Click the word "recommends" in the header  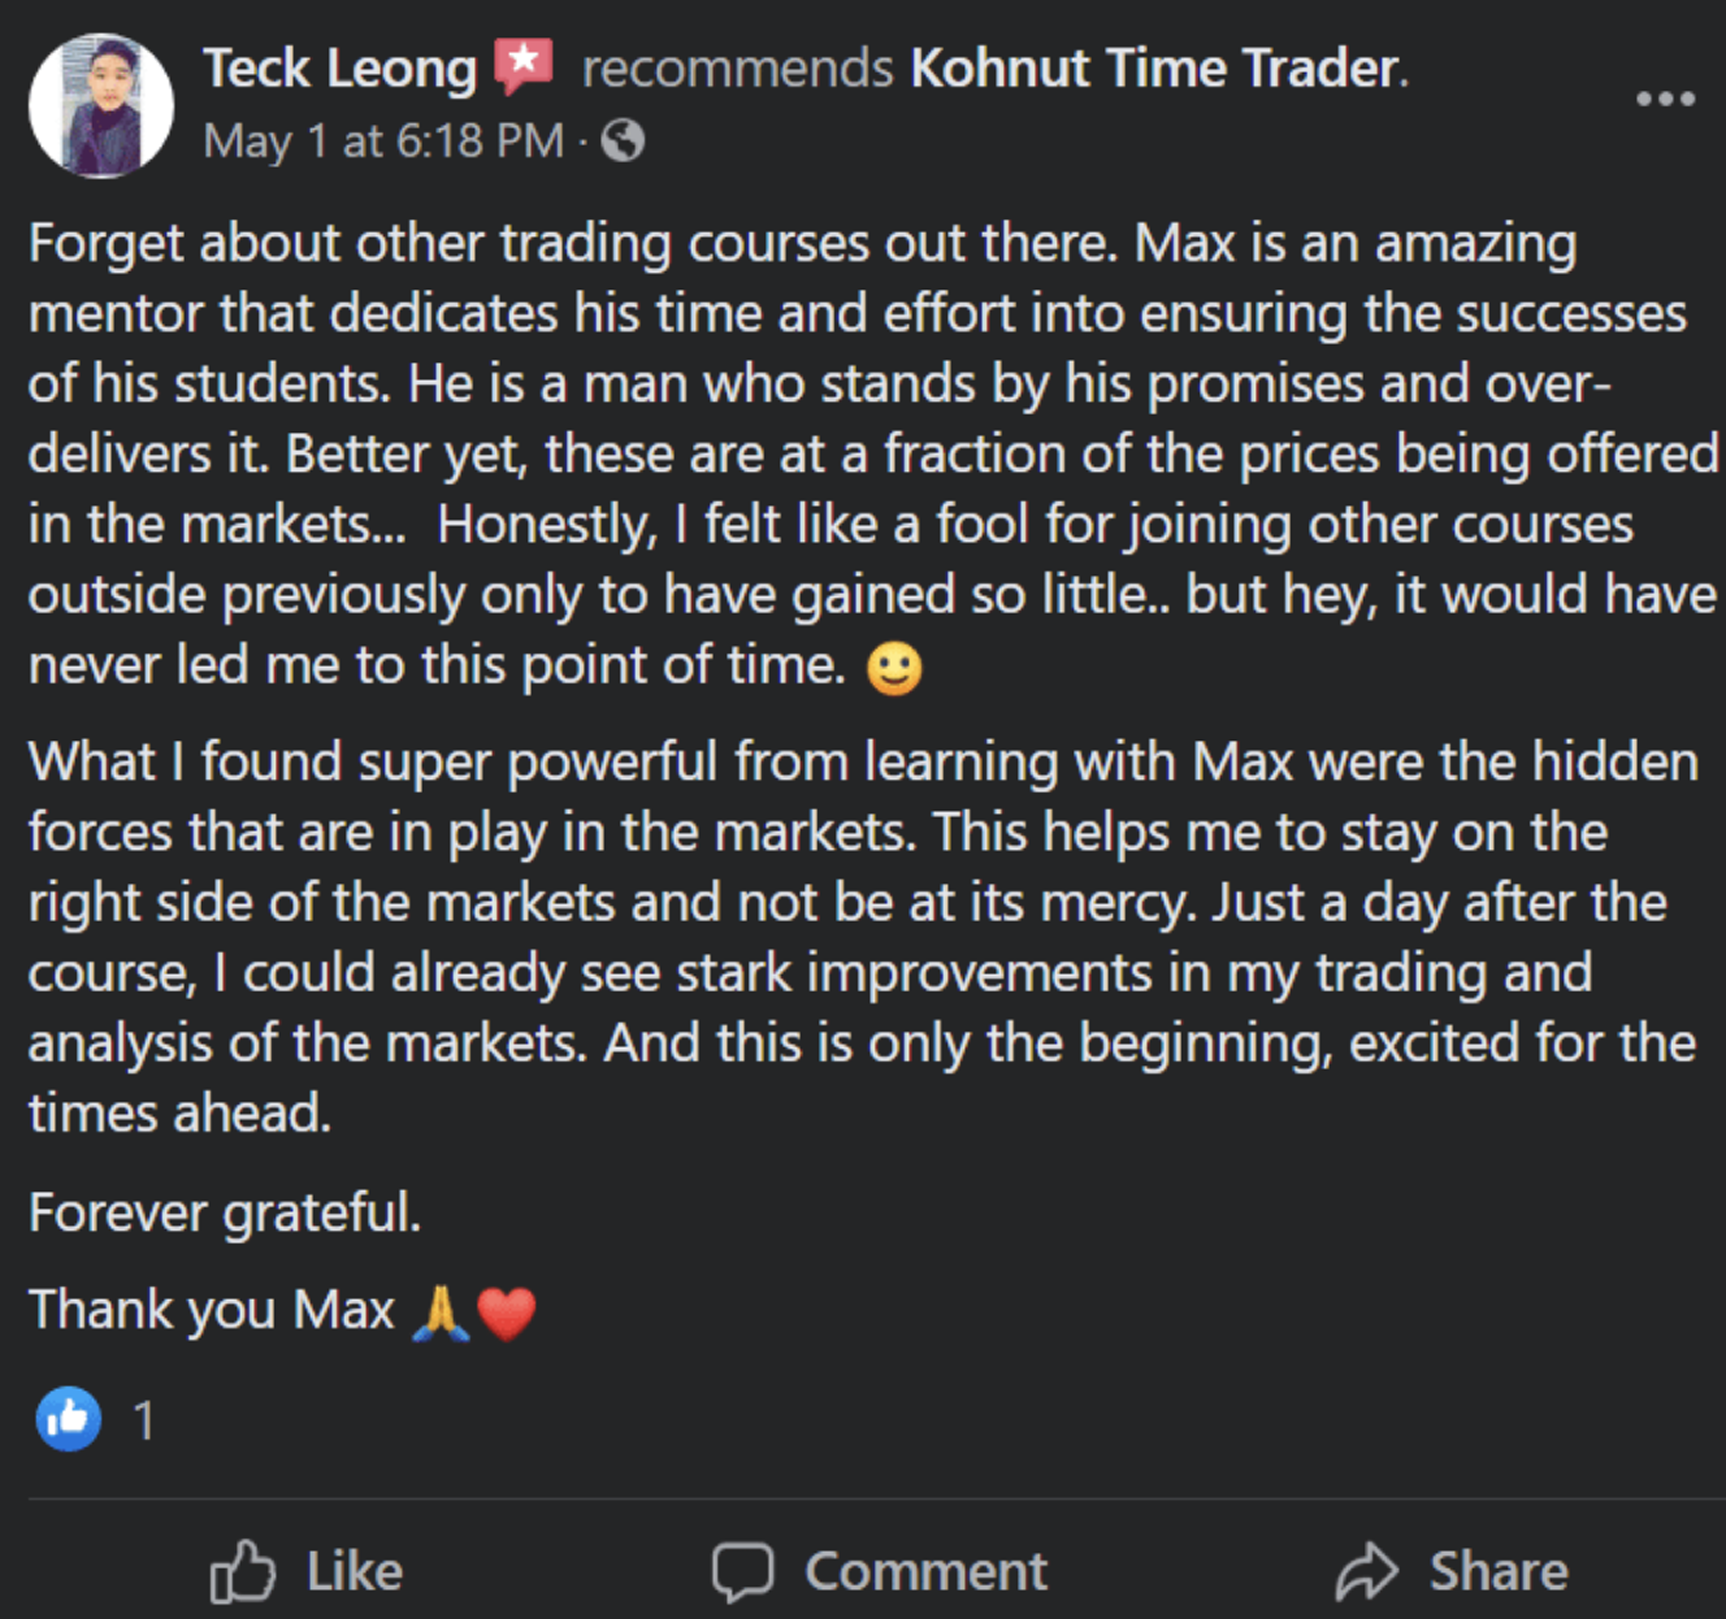tap(737, 69)
